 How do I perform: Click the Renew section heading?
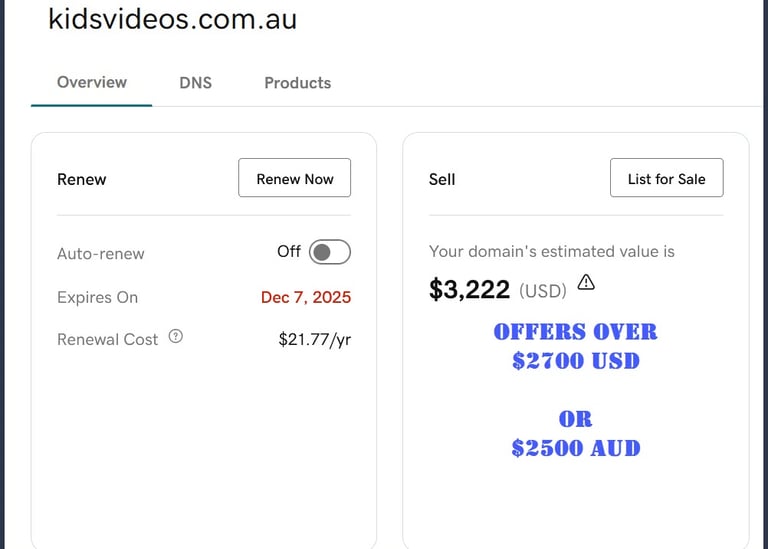(x=81, y=180)
